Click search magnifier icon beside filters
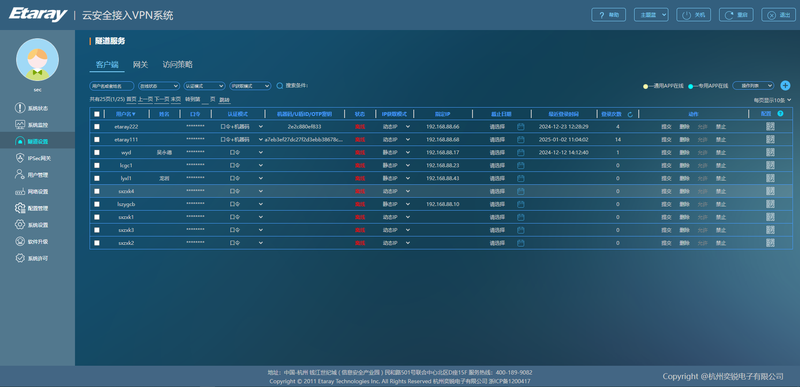 (280, 86)
